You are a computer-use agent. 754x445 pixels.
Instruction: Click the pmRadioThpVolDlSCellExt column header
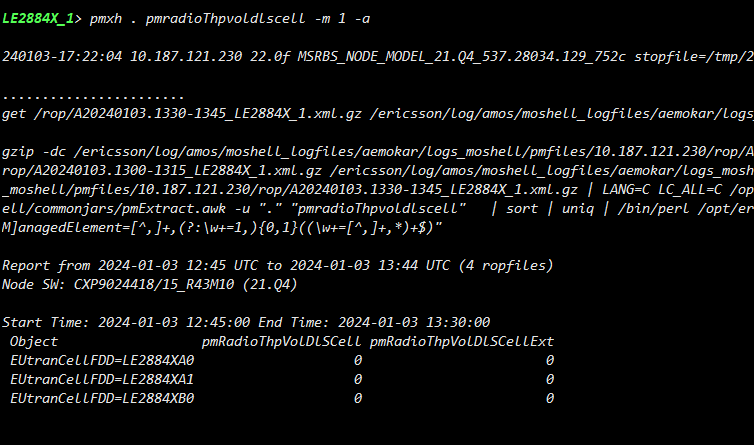click(462, 342)
